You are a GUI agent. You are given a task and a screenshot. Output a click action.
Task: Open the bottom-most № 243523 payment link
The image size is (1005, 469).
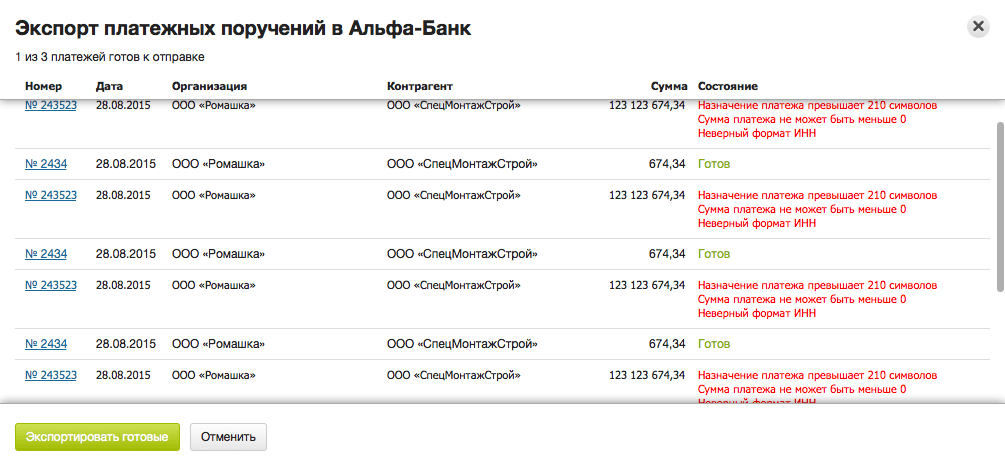[x=51, y=375]
